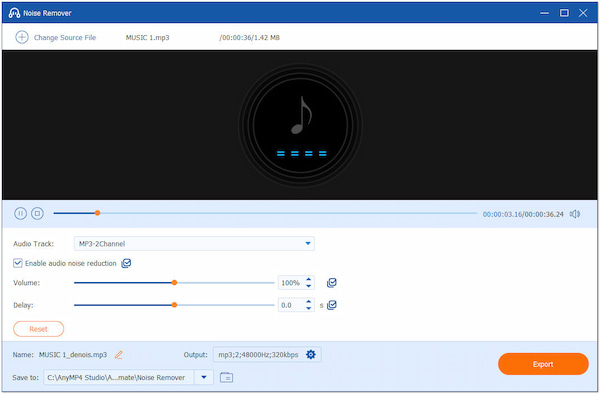Increase delay with the up stepper arrow
Image resolution: width=600 pixels, height=394 pixels.
[309, 302]
